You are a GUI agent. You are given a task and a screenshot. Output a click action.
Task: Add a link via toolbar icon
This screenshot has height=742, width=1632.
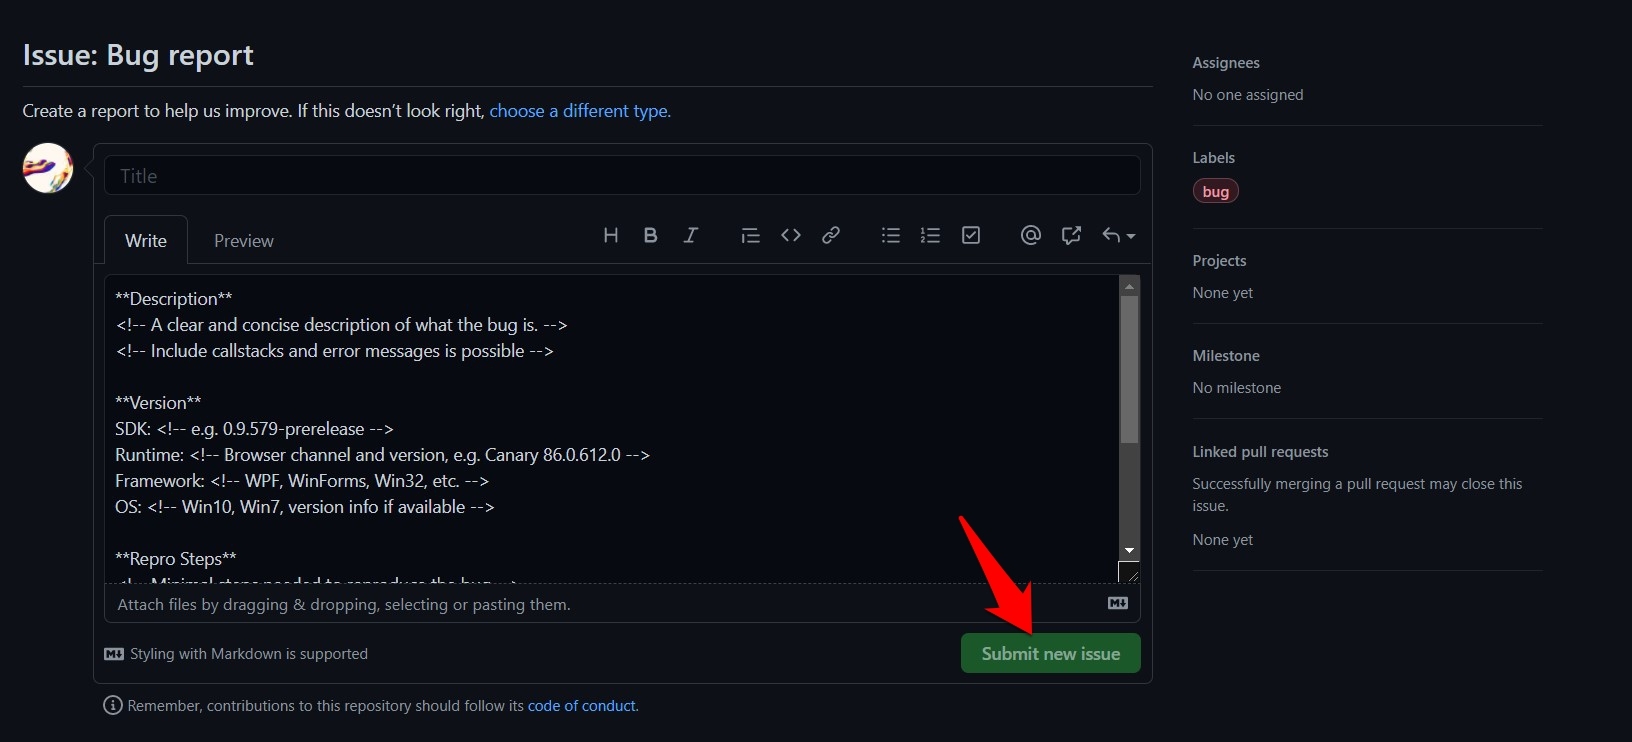pyautogui.click(x=831, y=235)
